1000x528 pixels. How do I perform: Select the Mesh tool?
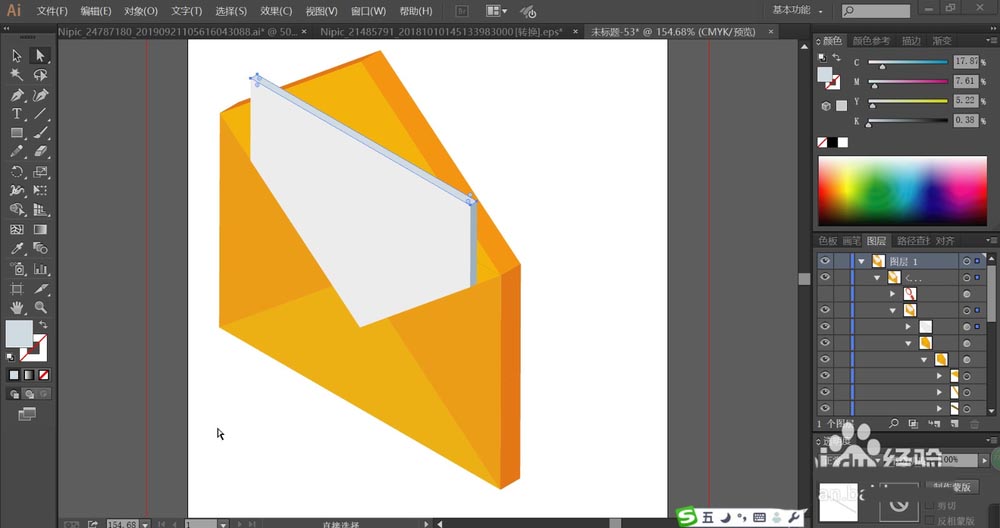(17, 230)
